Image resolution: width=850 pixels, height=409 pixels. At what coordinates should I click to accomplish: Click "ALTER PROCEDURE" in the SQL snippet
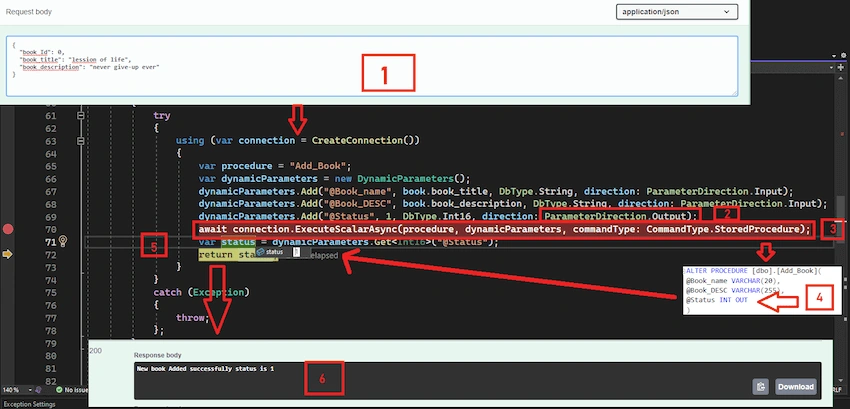coord(717,270)
